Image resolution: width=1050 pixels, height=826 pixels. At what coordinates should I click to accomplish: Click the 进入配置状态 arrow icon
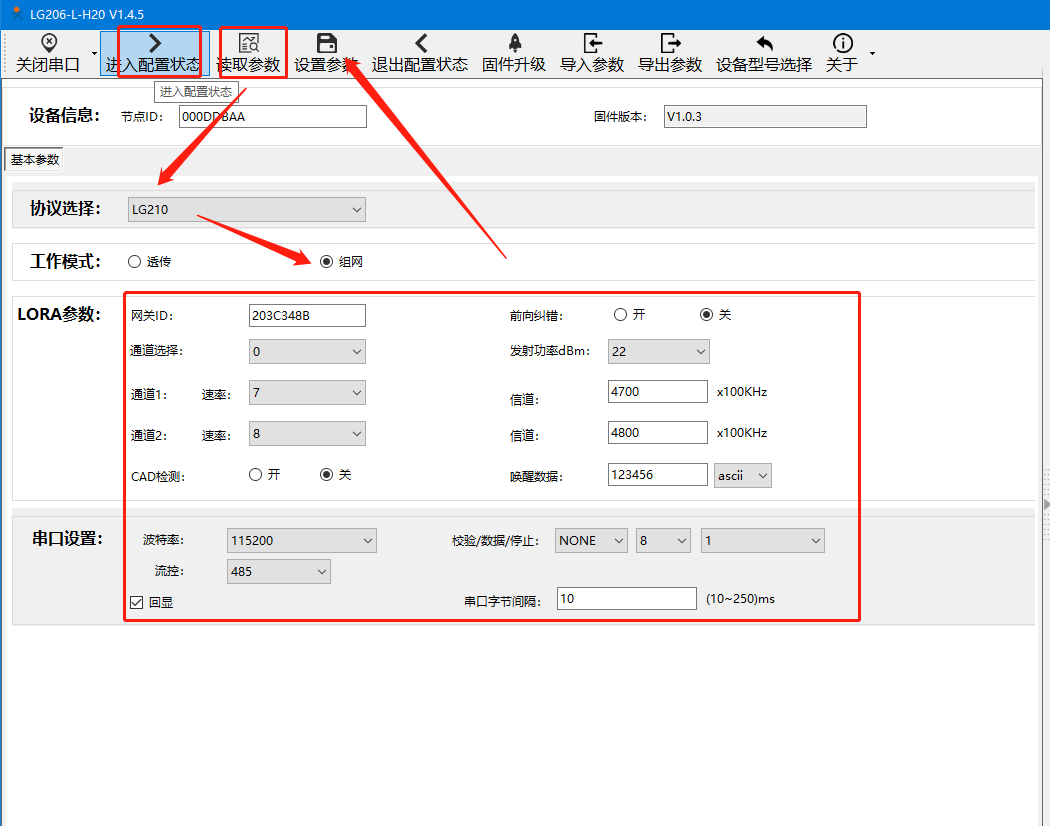click(154, 43)
